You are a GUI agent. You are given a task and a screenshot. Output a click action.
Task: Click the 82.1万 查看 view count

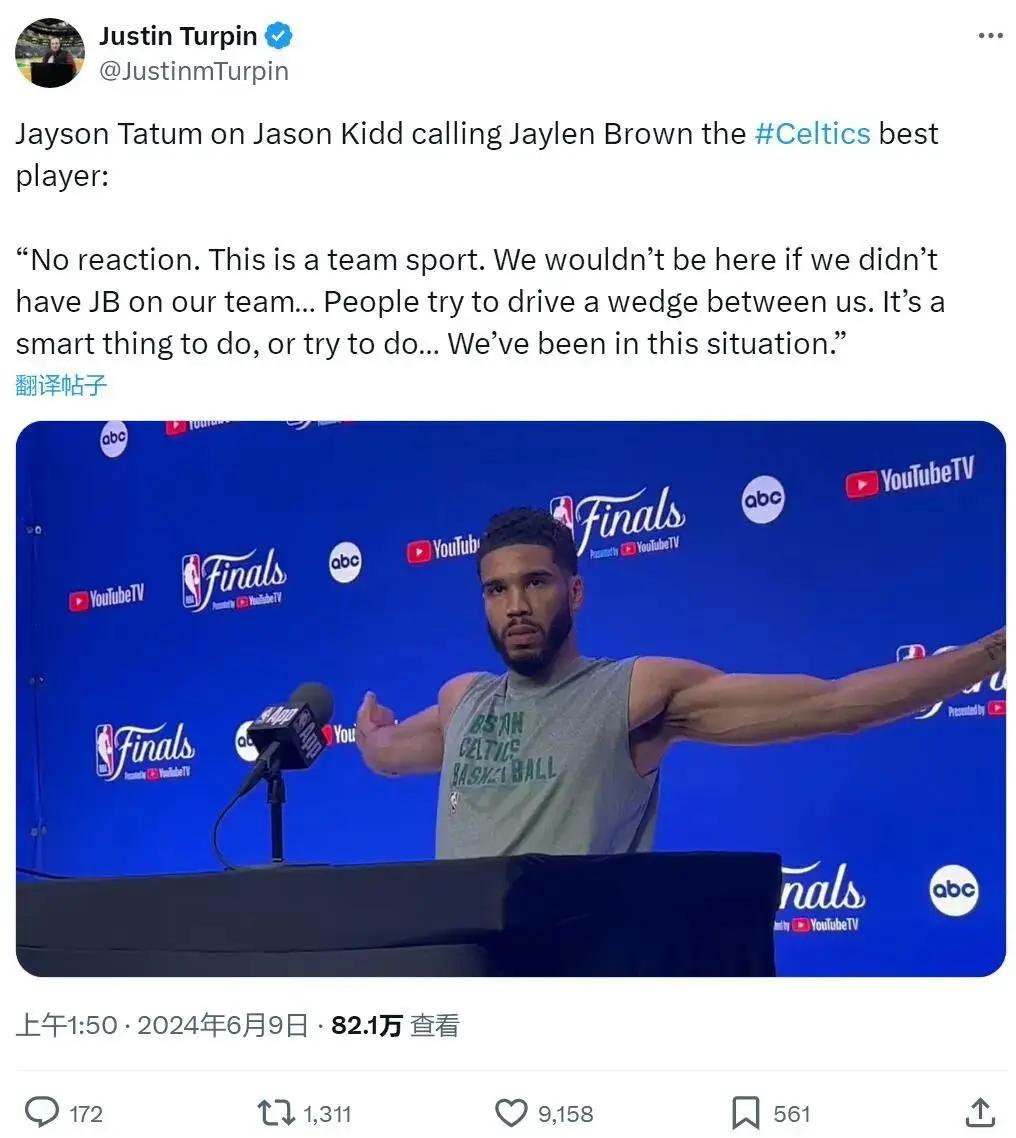pyautogui.click(x=395, y=1025)
